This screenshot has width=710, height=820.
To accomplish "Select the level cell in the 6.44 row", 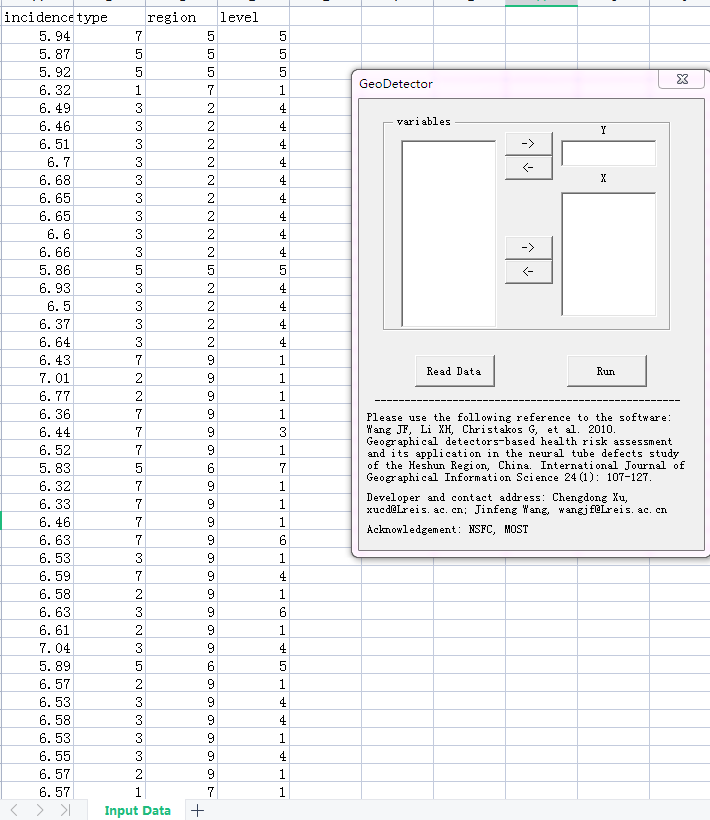I will [x=254, y=432].
